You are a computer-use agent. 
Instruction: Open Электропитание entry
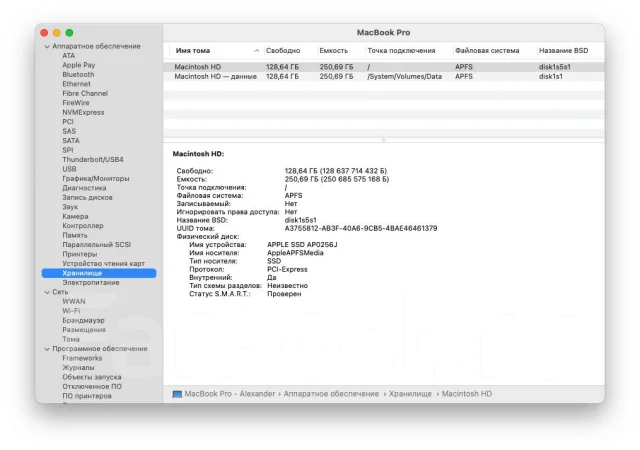pyautogui.click(x=91, y=282)
